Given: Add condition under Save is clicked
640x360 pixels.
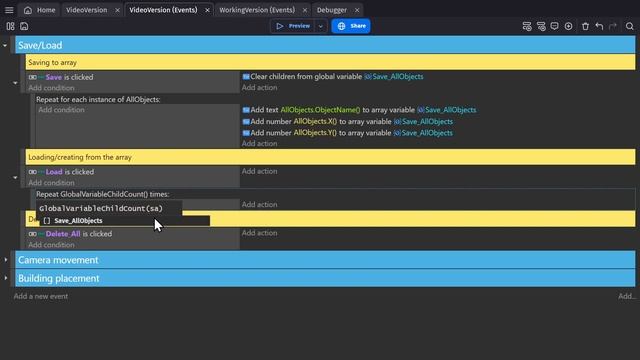Looking at the screenshot, I should pos(51,88).
